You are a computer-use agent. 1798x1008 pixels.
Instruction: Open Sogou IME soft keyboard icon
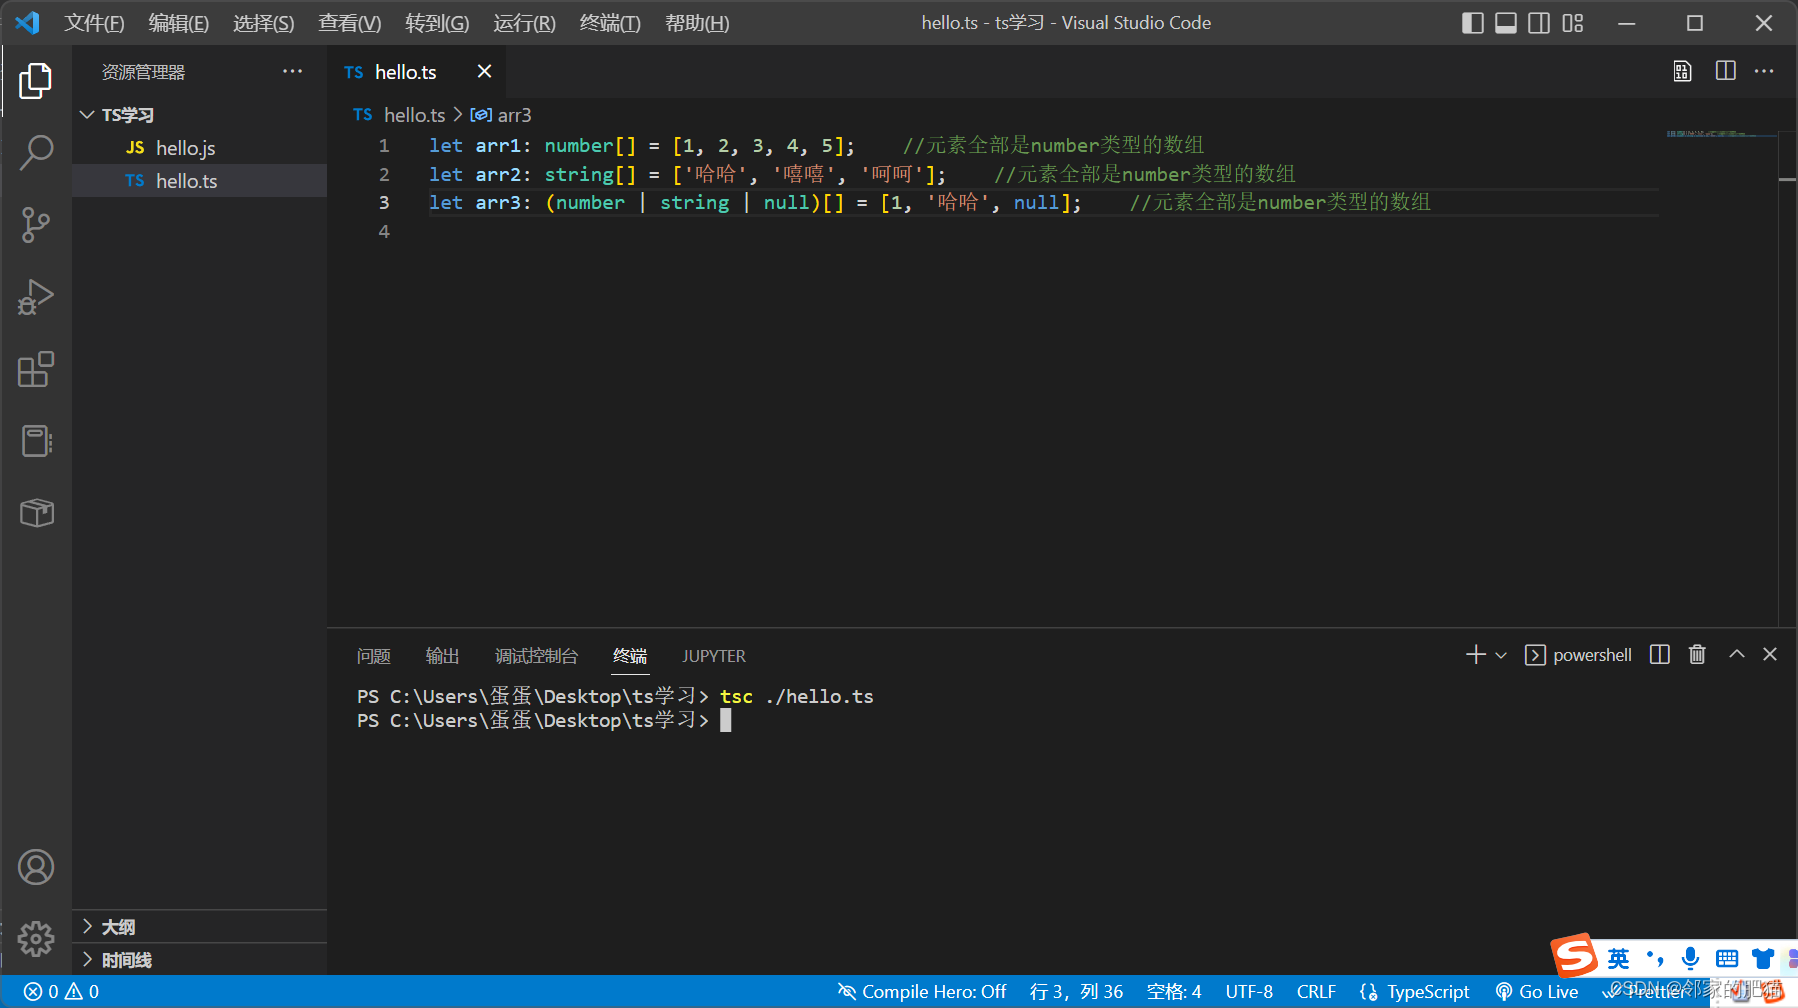click(1726, 959)
